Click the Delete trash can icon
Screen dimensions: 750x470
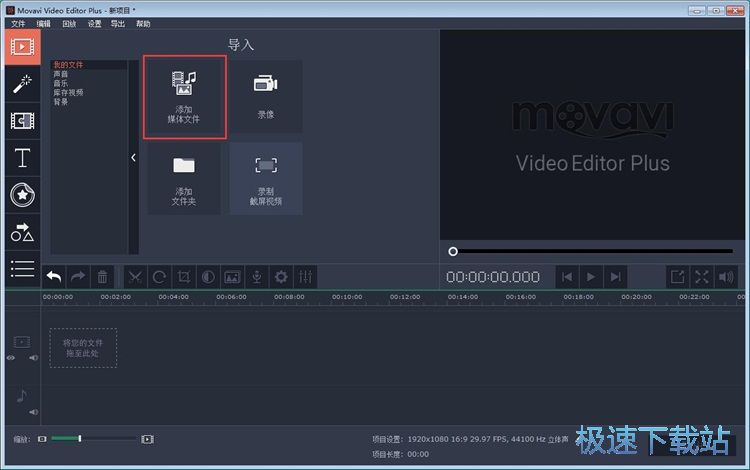[102, 277]
